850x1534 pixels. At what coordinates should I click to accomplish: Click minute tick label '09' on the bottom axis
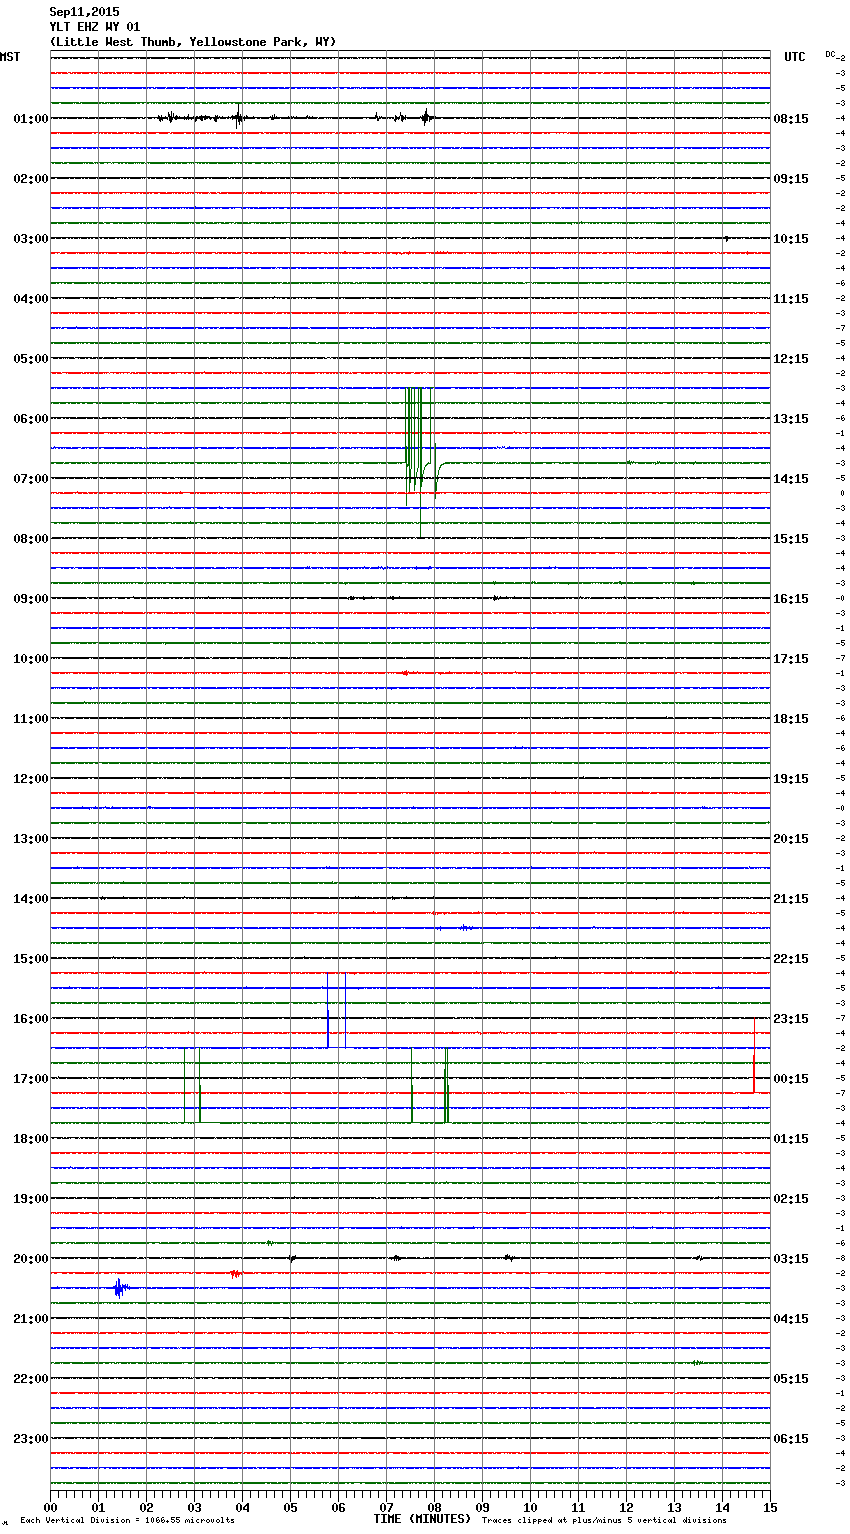point(482,1507)
